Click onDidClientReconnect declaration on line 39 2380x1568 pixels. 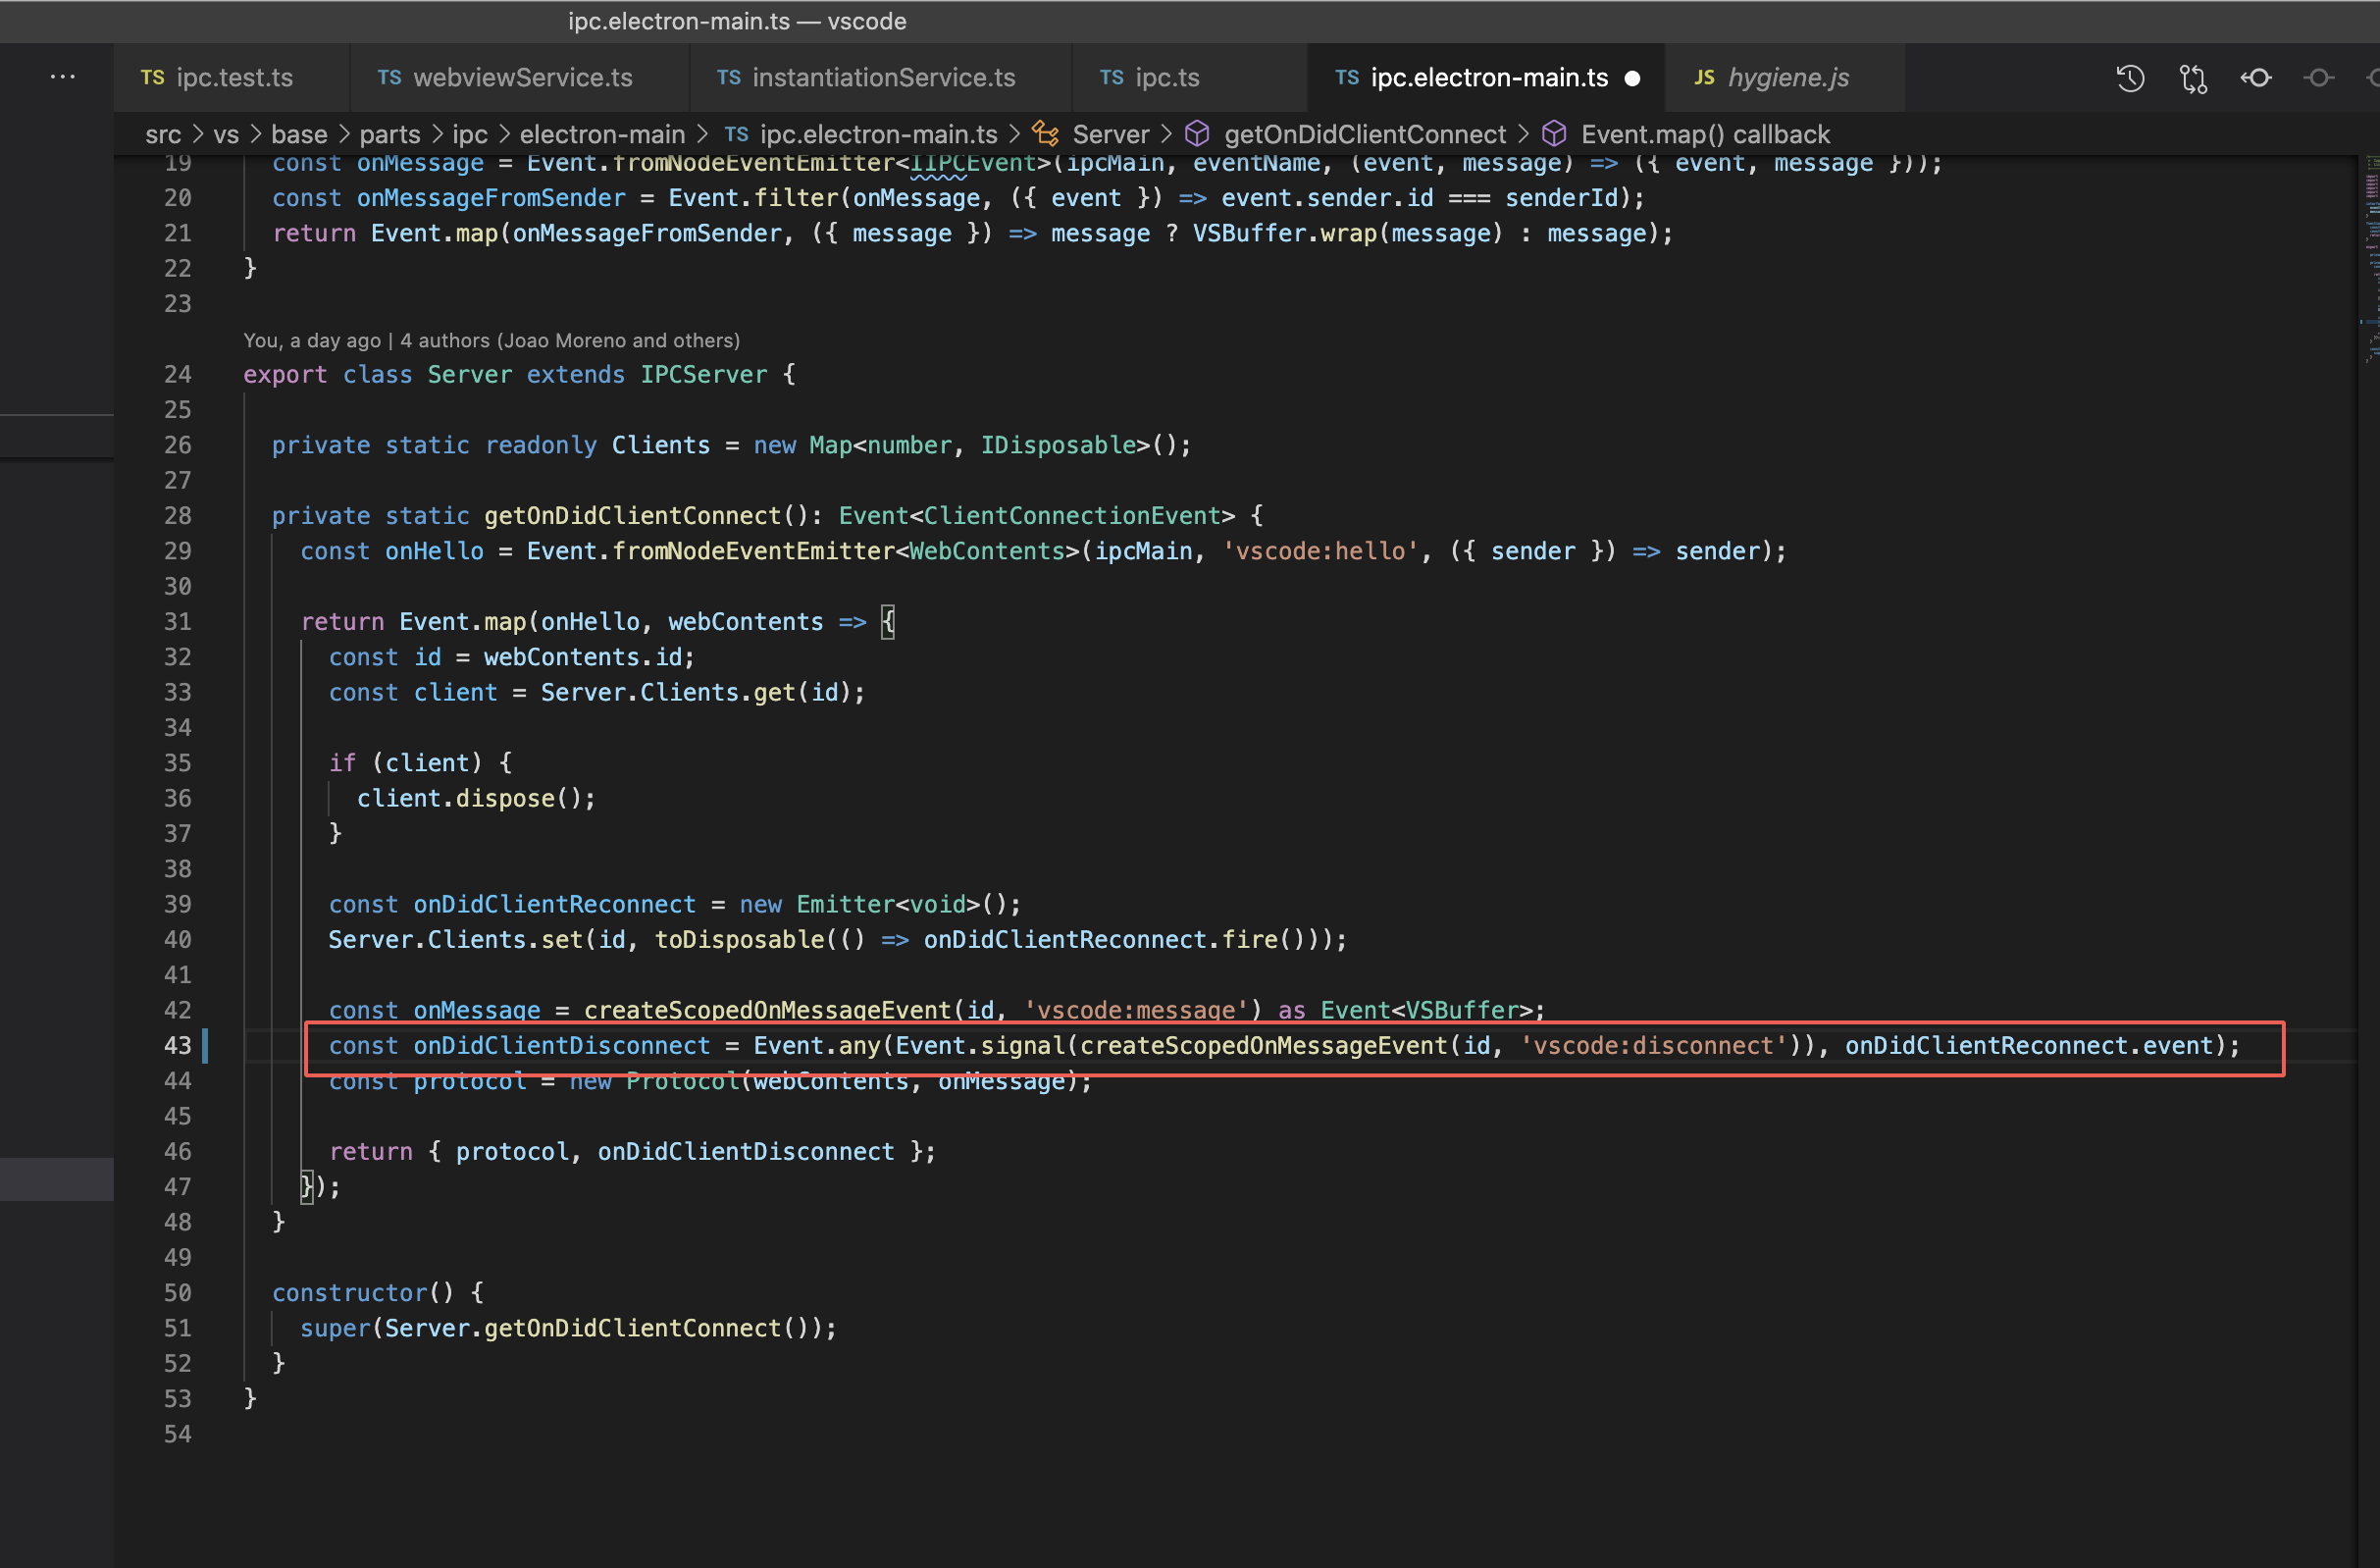click(x=554, y=904)
